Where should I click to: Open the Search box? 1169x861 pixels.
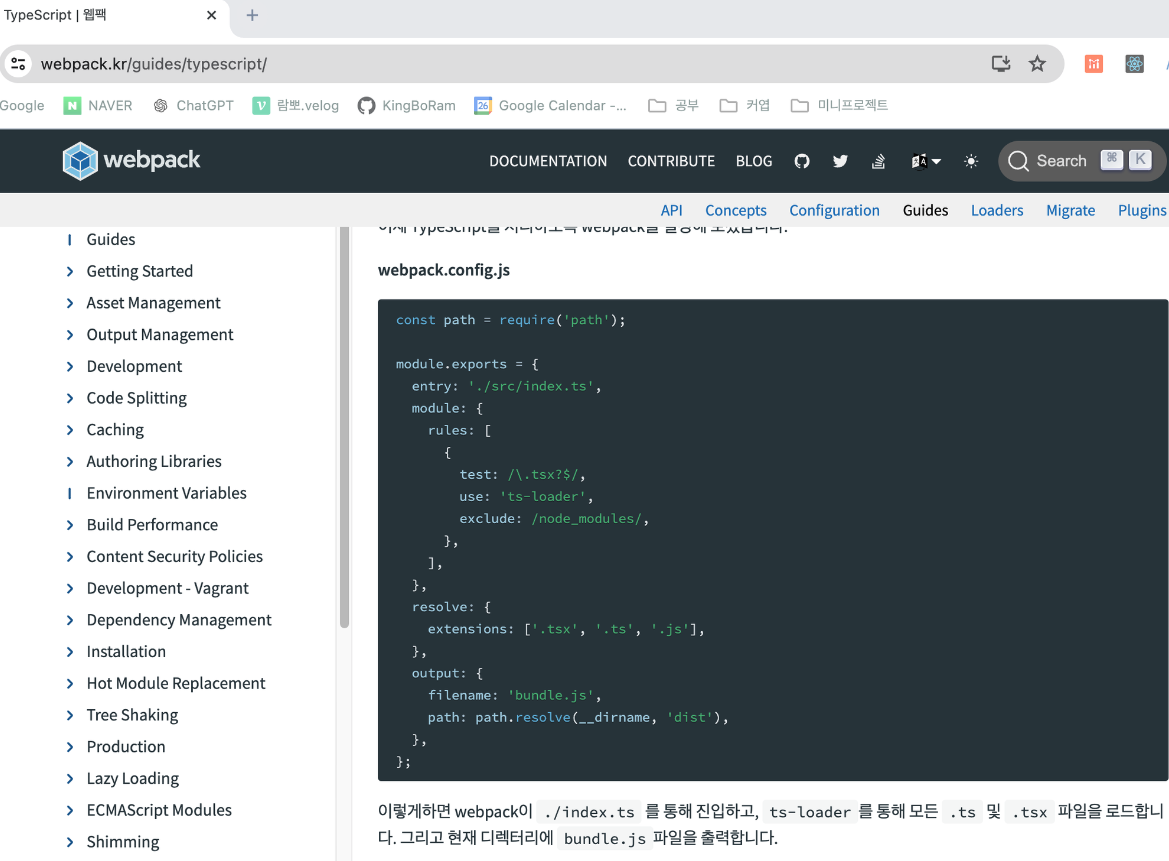click(1081, 161)
